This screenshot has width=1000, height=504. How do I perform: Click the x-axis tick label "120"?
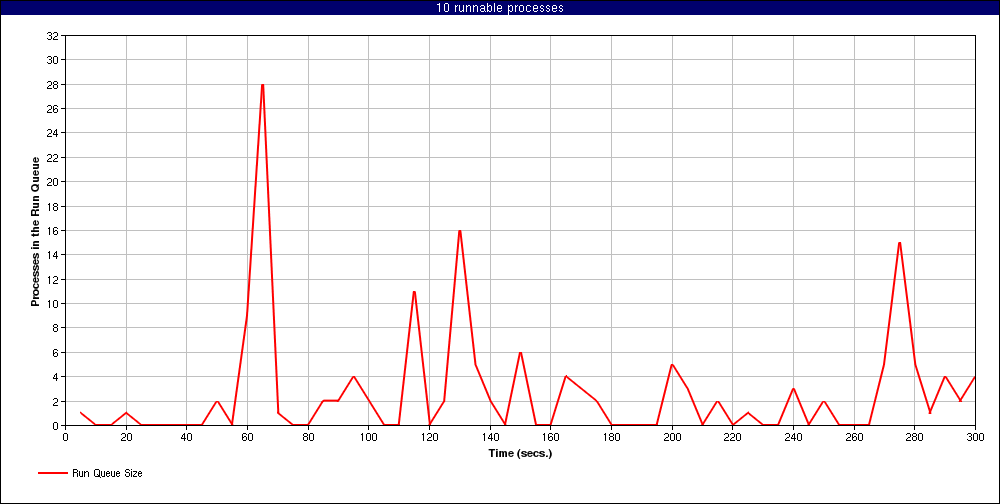pos(429,438)
